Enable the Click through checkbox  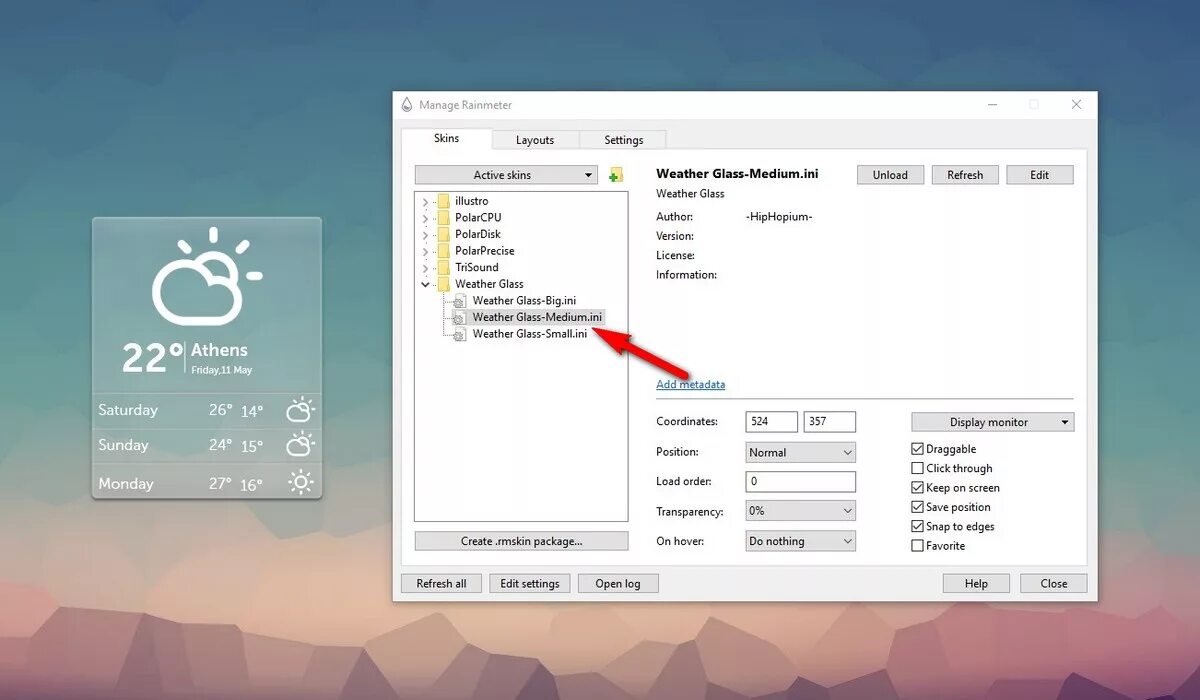pyautogui.click(x=918, y=468)
